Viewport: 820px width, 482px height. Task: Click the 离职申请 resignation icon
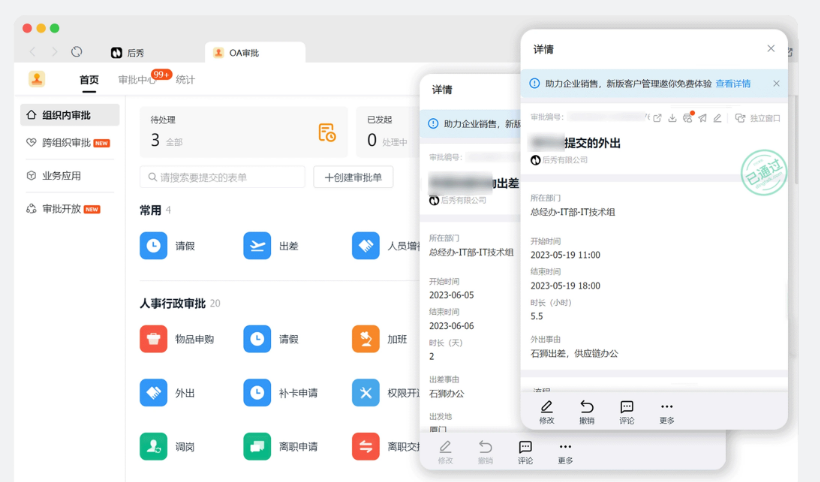[257, 446]
